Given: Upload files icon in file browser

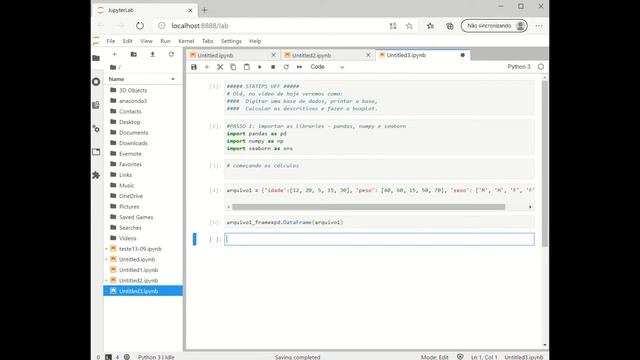Looking at the screenshot, I should 152,54.
